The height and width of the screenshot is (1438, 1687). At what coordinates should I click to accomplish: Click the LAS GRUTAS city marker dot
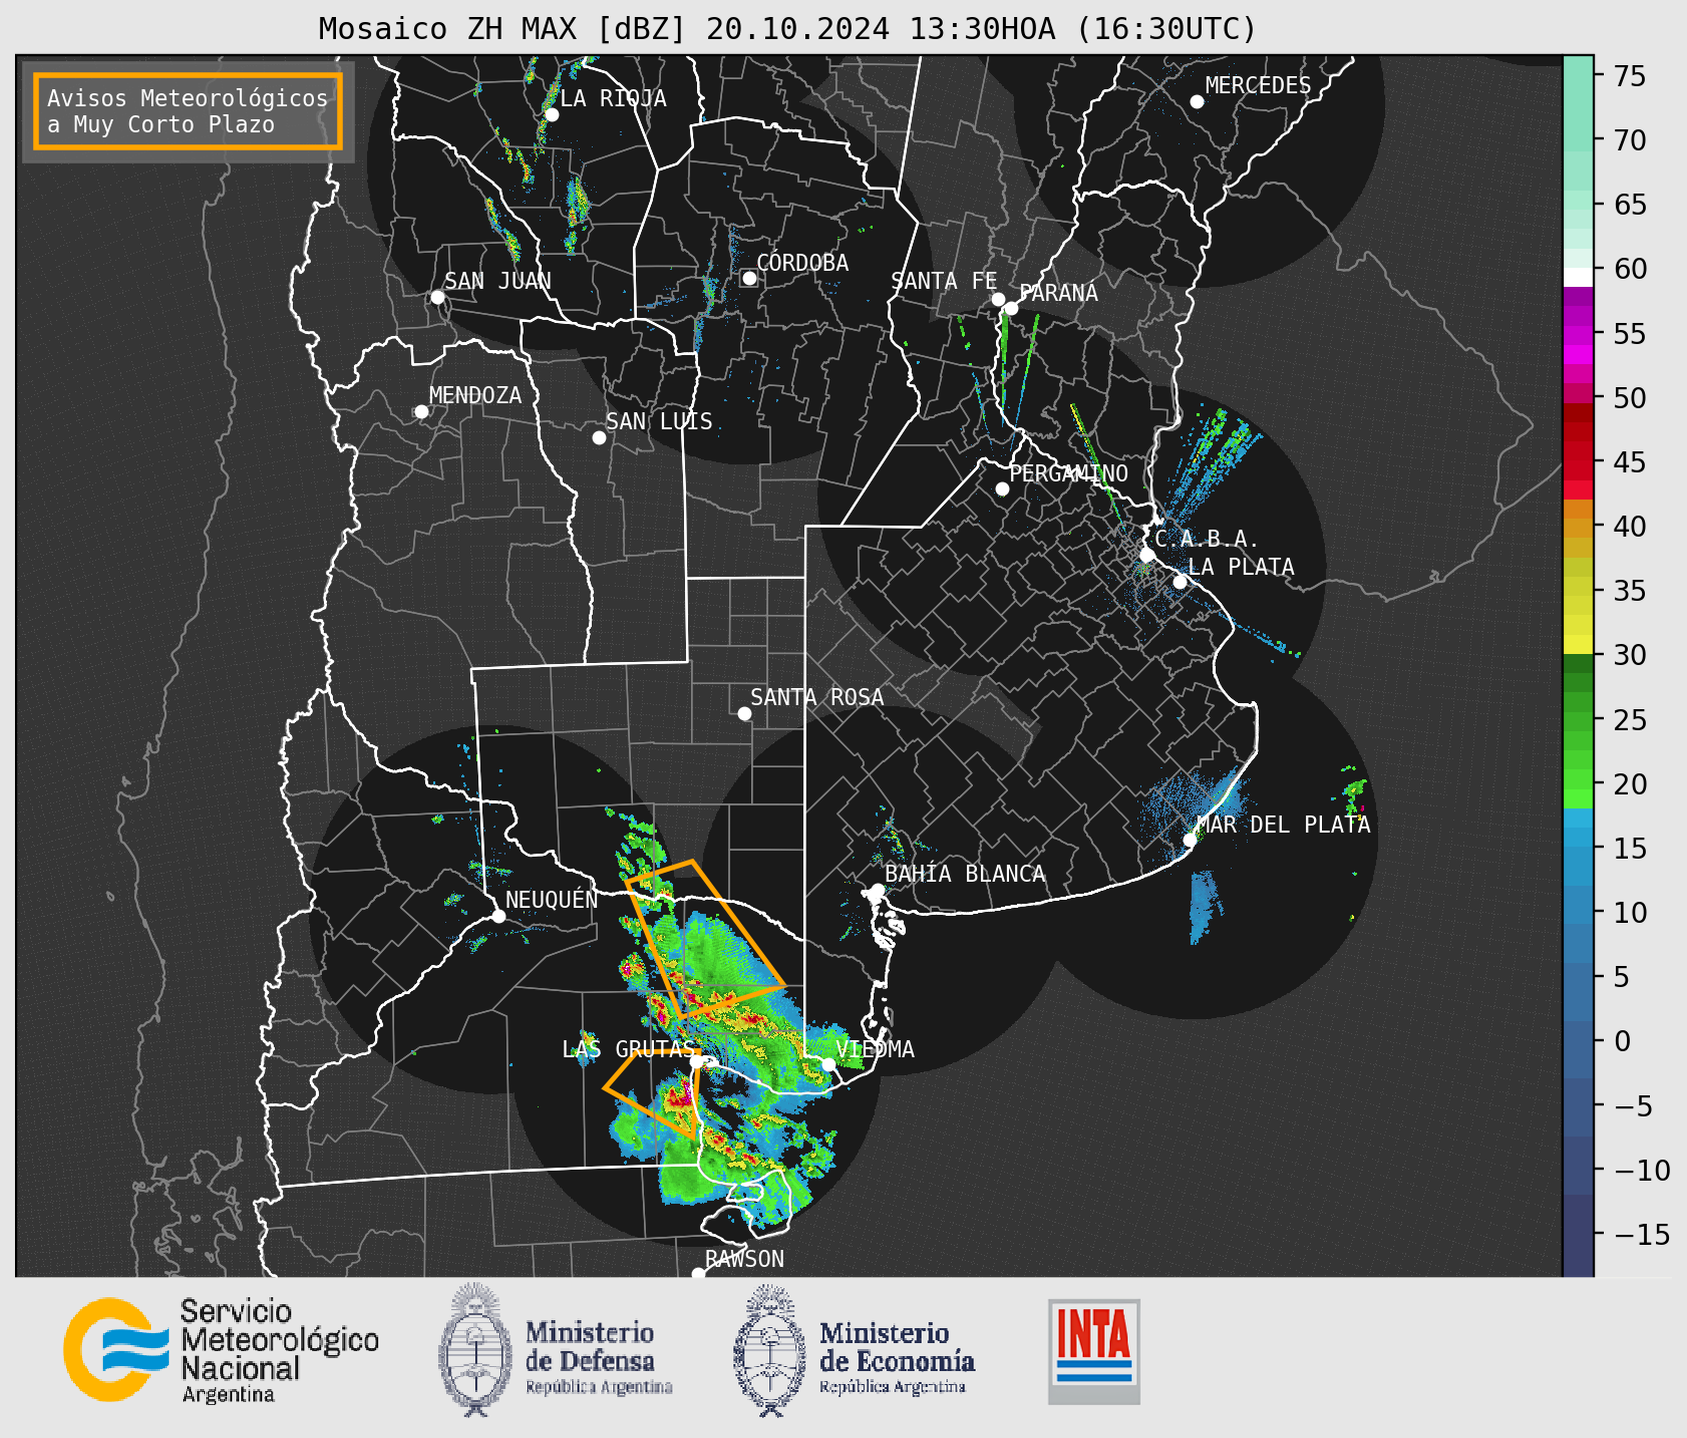tap(696, 1062)
